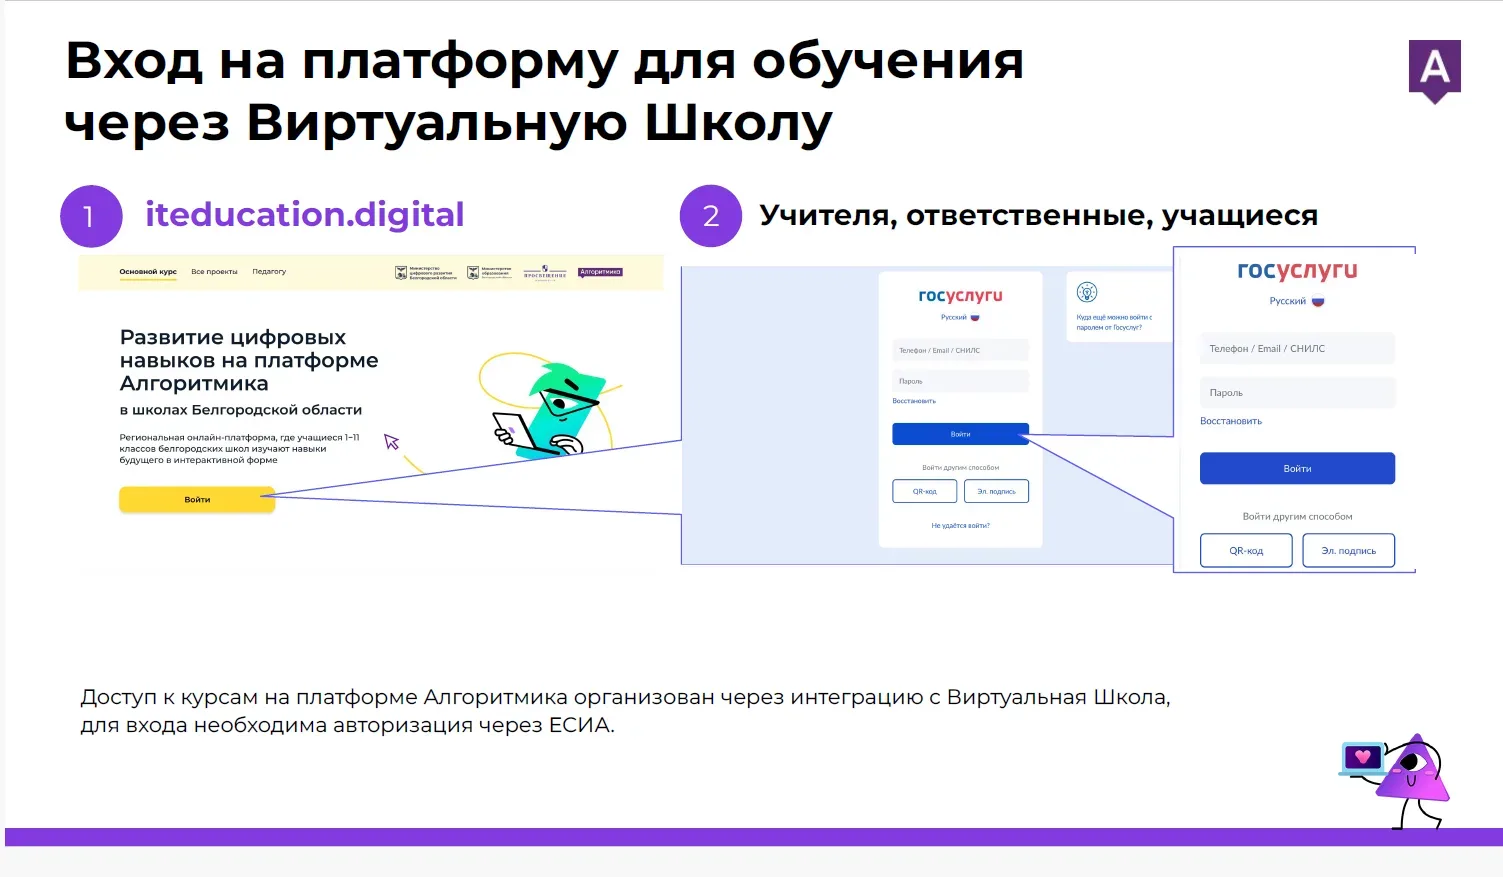The width and height of the screenshot is (1503, 877).
Task: Choose QR-код login in the enlarged form
Action: (1246, 550)
